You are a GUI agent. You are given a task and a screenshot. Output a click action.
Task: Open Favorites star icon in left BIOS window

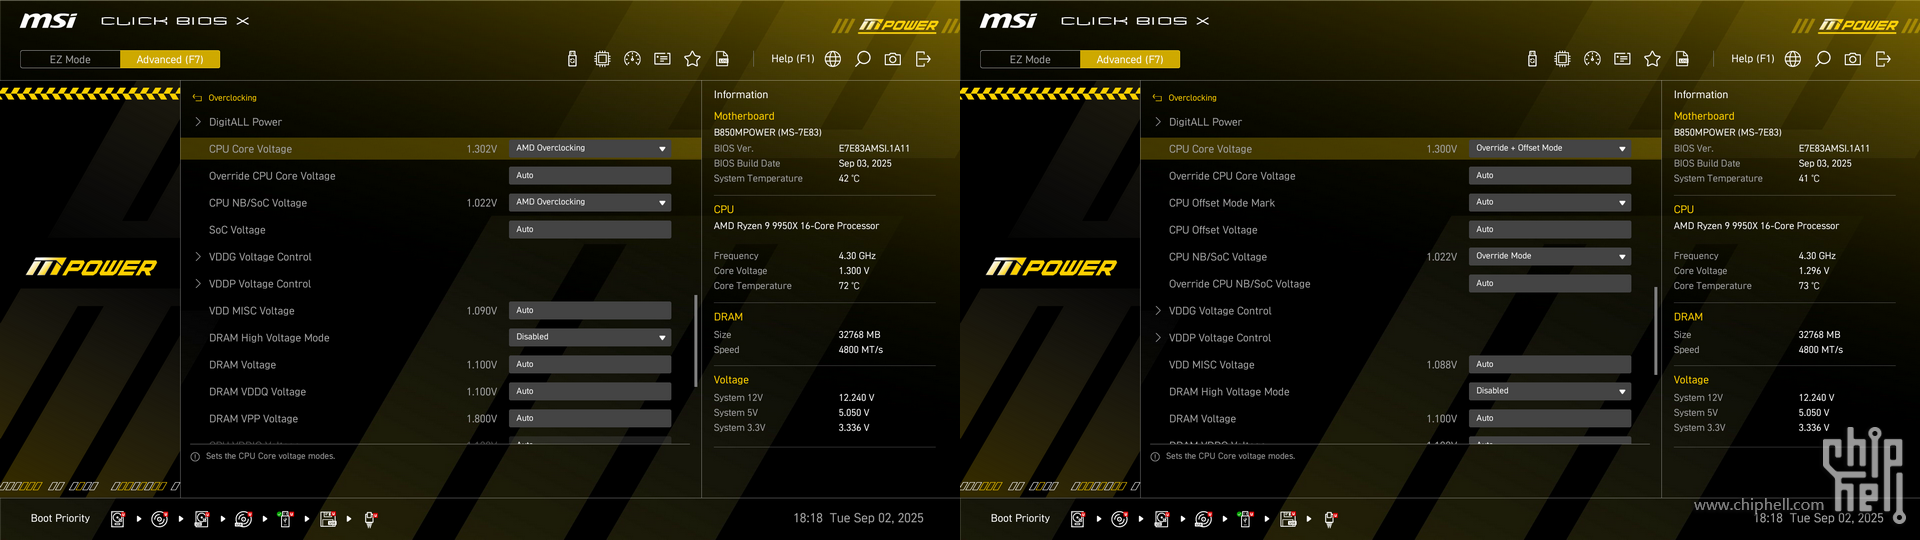coord(692,59)
